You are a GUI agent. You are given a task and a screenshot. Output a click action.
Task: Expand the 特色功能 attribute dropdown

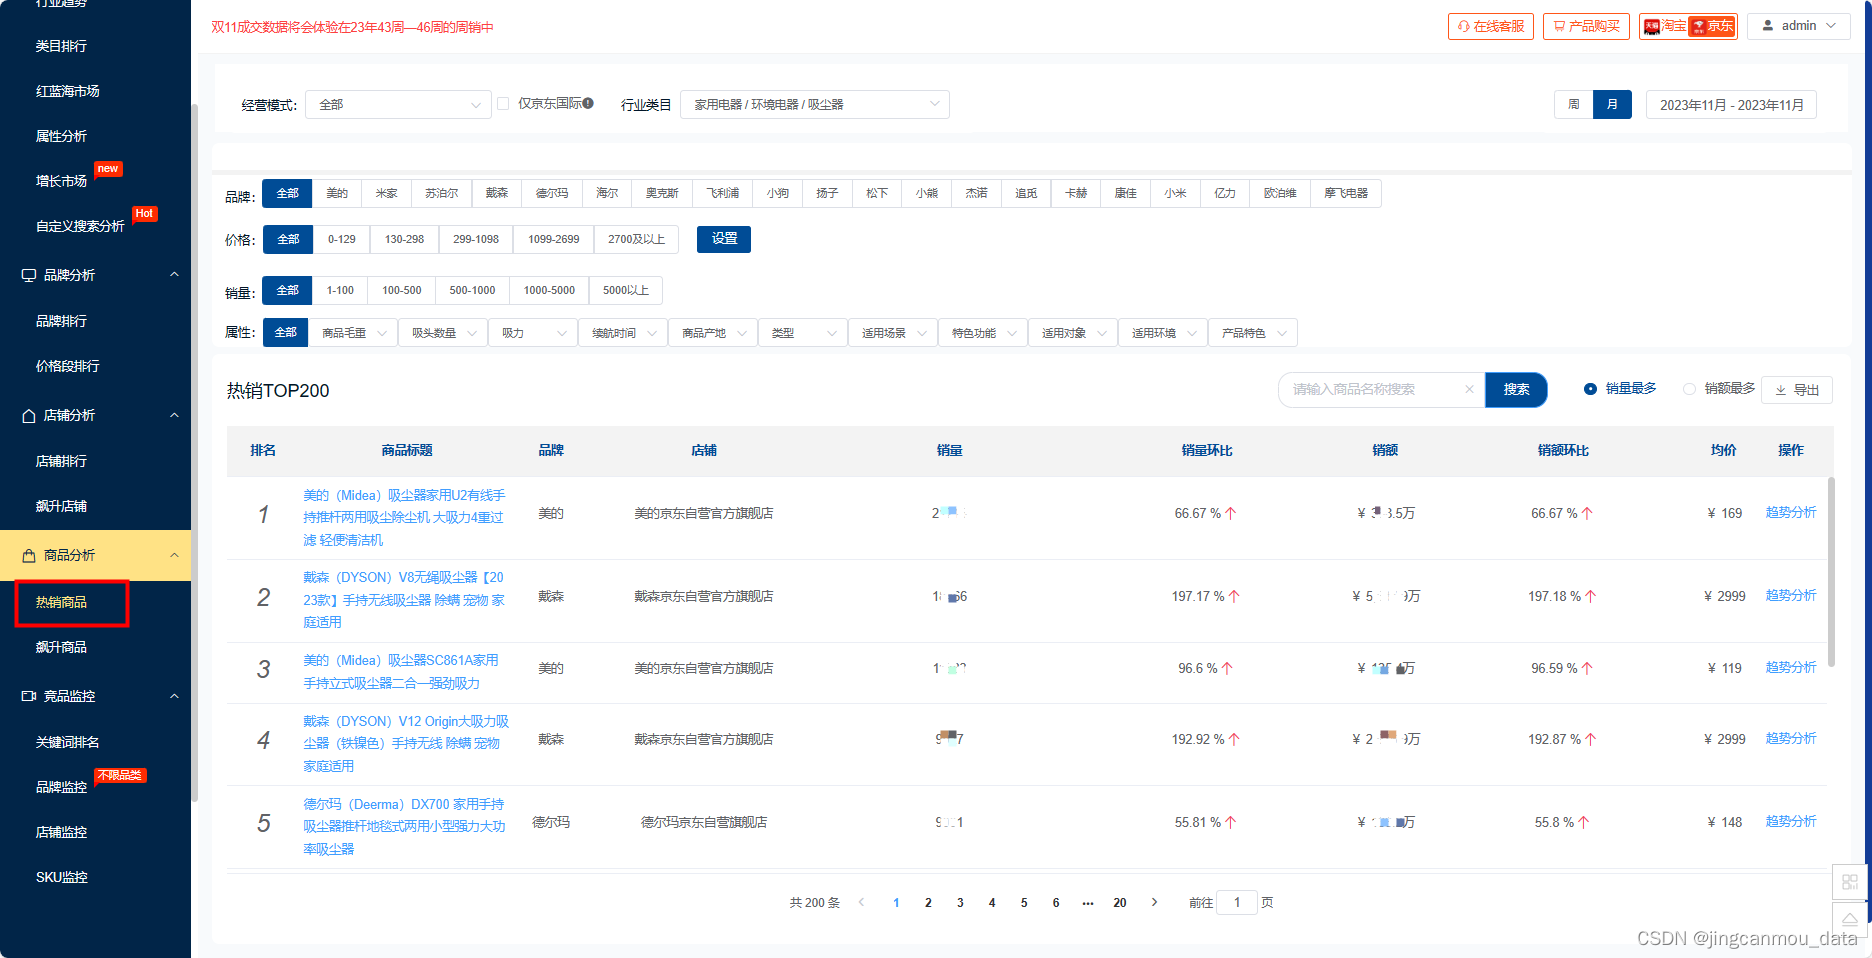pyautogui.click(x=983, y=333)
